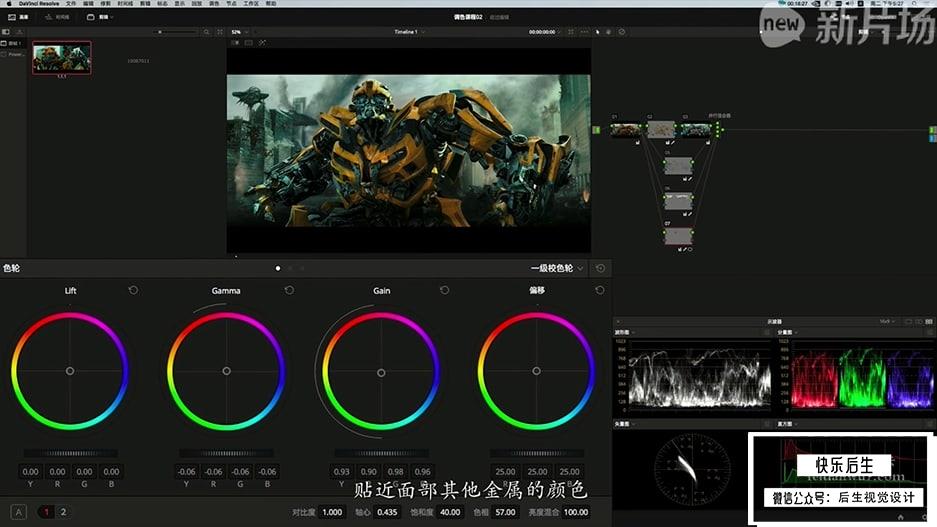This screenshot has height=527, width=937.
Task: Open the 一级校色轮 mode dropdown
Action: tap(556, 268)
